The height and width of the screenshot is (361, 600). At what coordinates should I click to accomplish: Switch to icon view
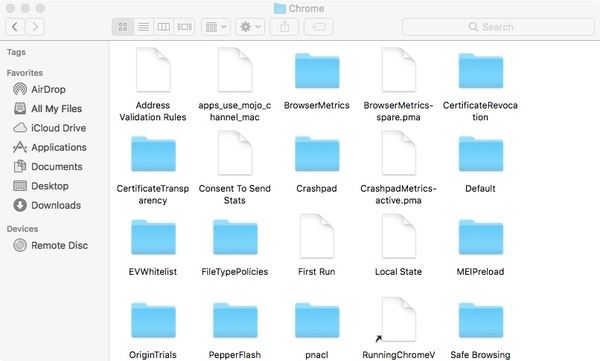(x=123, y=27)
